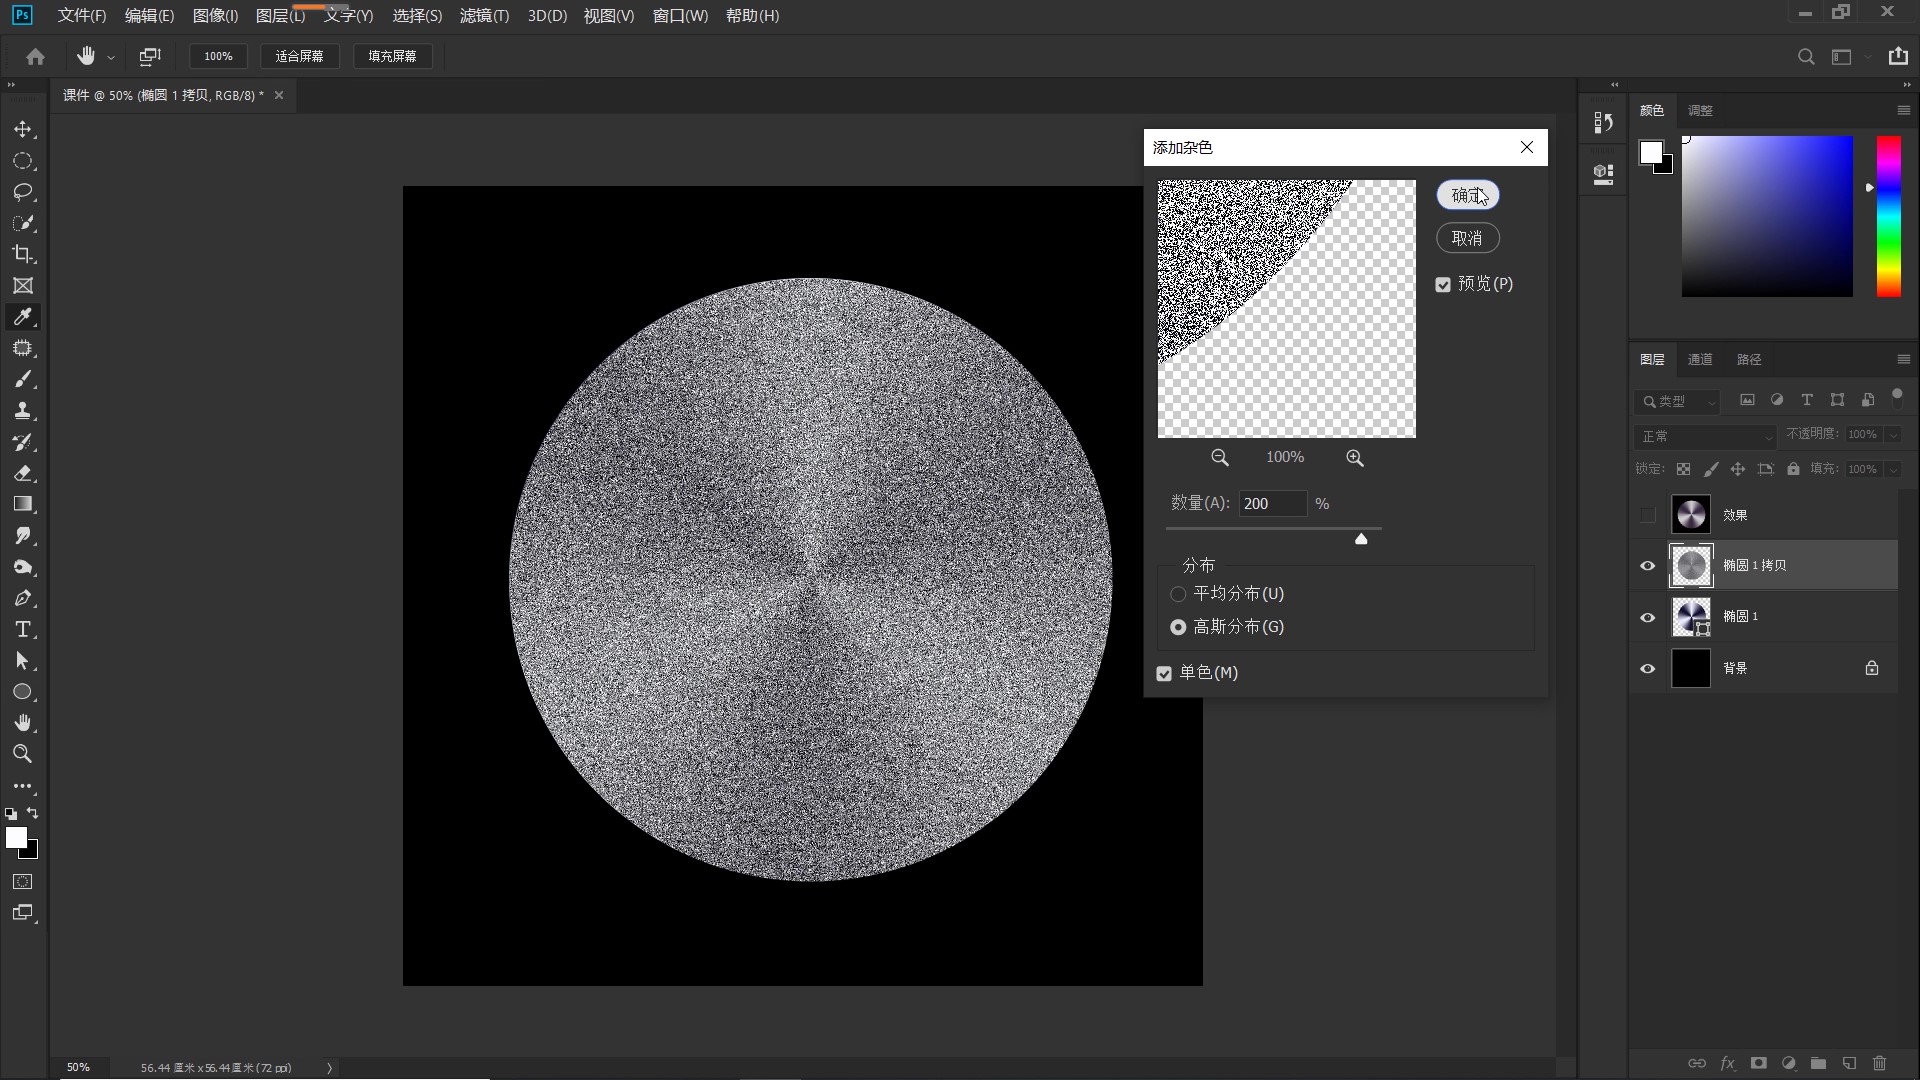Select the Brush tool
This screenshot has width=1920, height=1080.
click(23, 379)
